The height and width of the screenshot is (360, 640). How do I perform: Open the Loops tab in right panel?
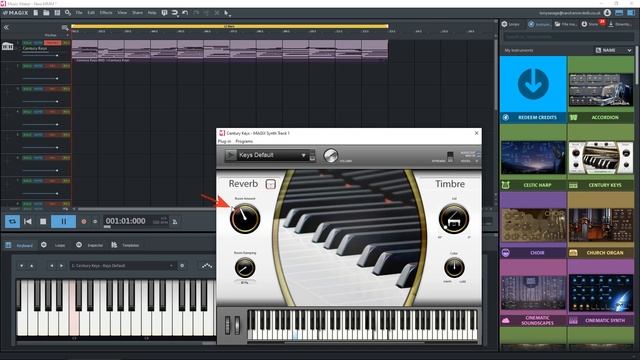point(511,24)
